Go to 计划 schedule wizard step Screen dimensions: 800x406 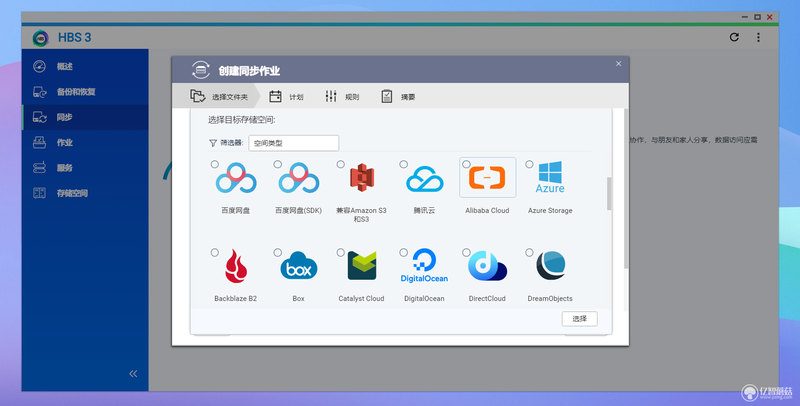click(286, 96)
